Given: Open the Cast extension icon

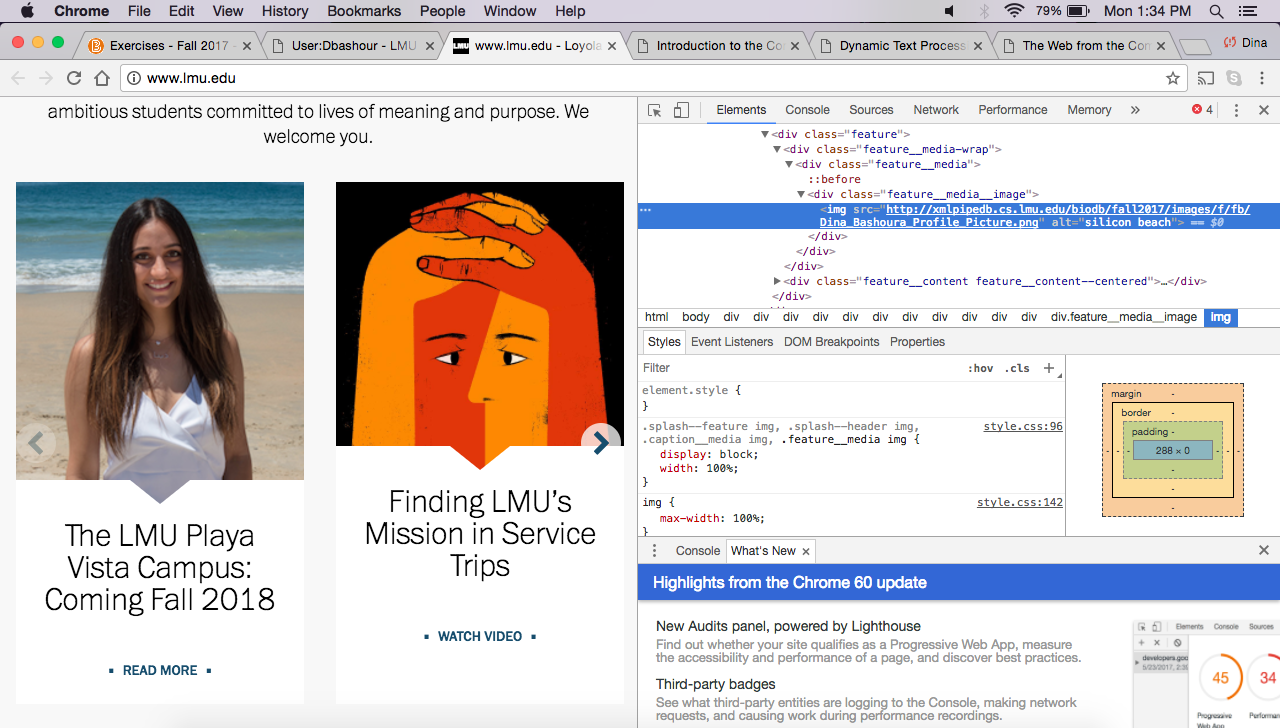Looking at the screenshot, I should 1206,78.
